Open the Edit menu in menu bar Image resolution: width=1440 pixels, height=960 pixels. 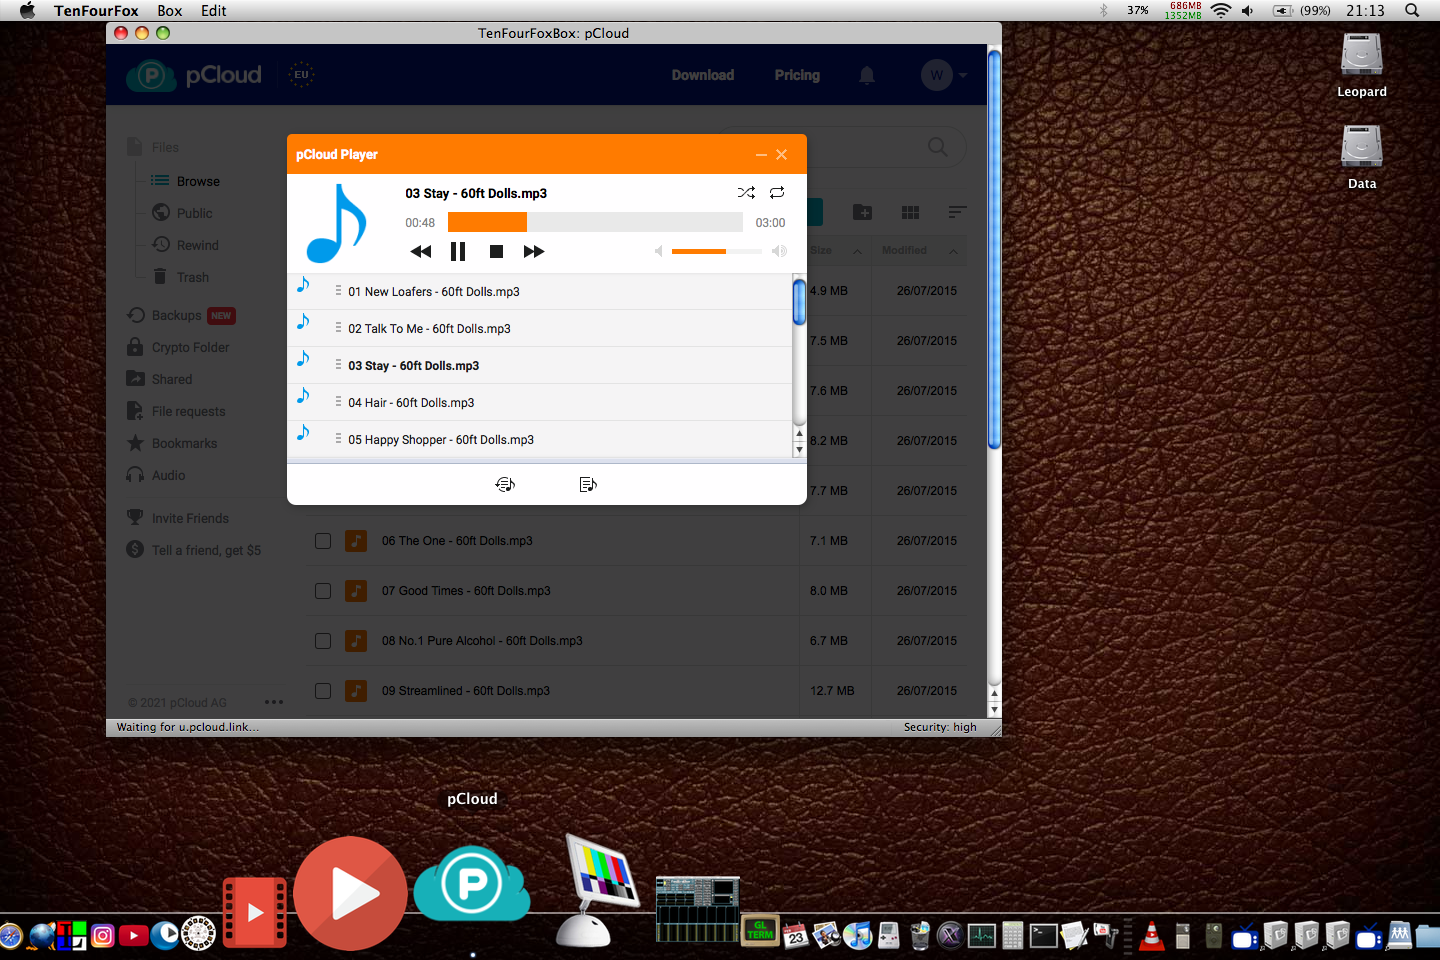coord(214,11)
